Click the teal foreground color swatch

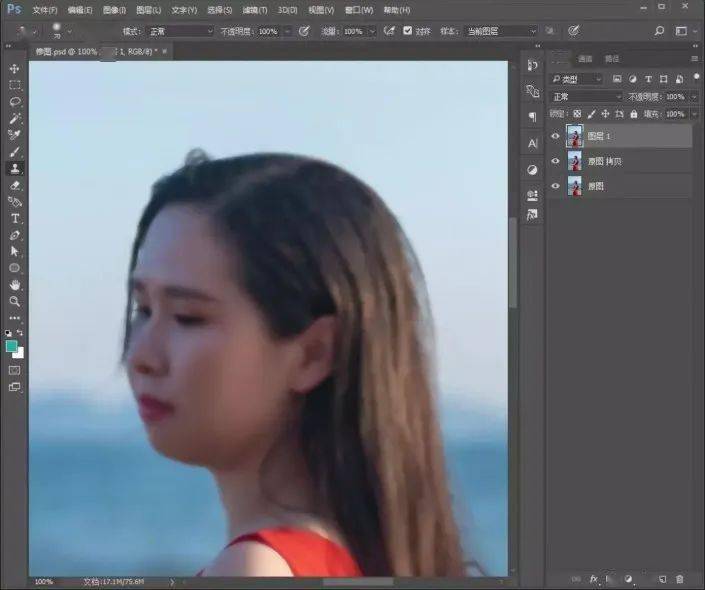11,346
